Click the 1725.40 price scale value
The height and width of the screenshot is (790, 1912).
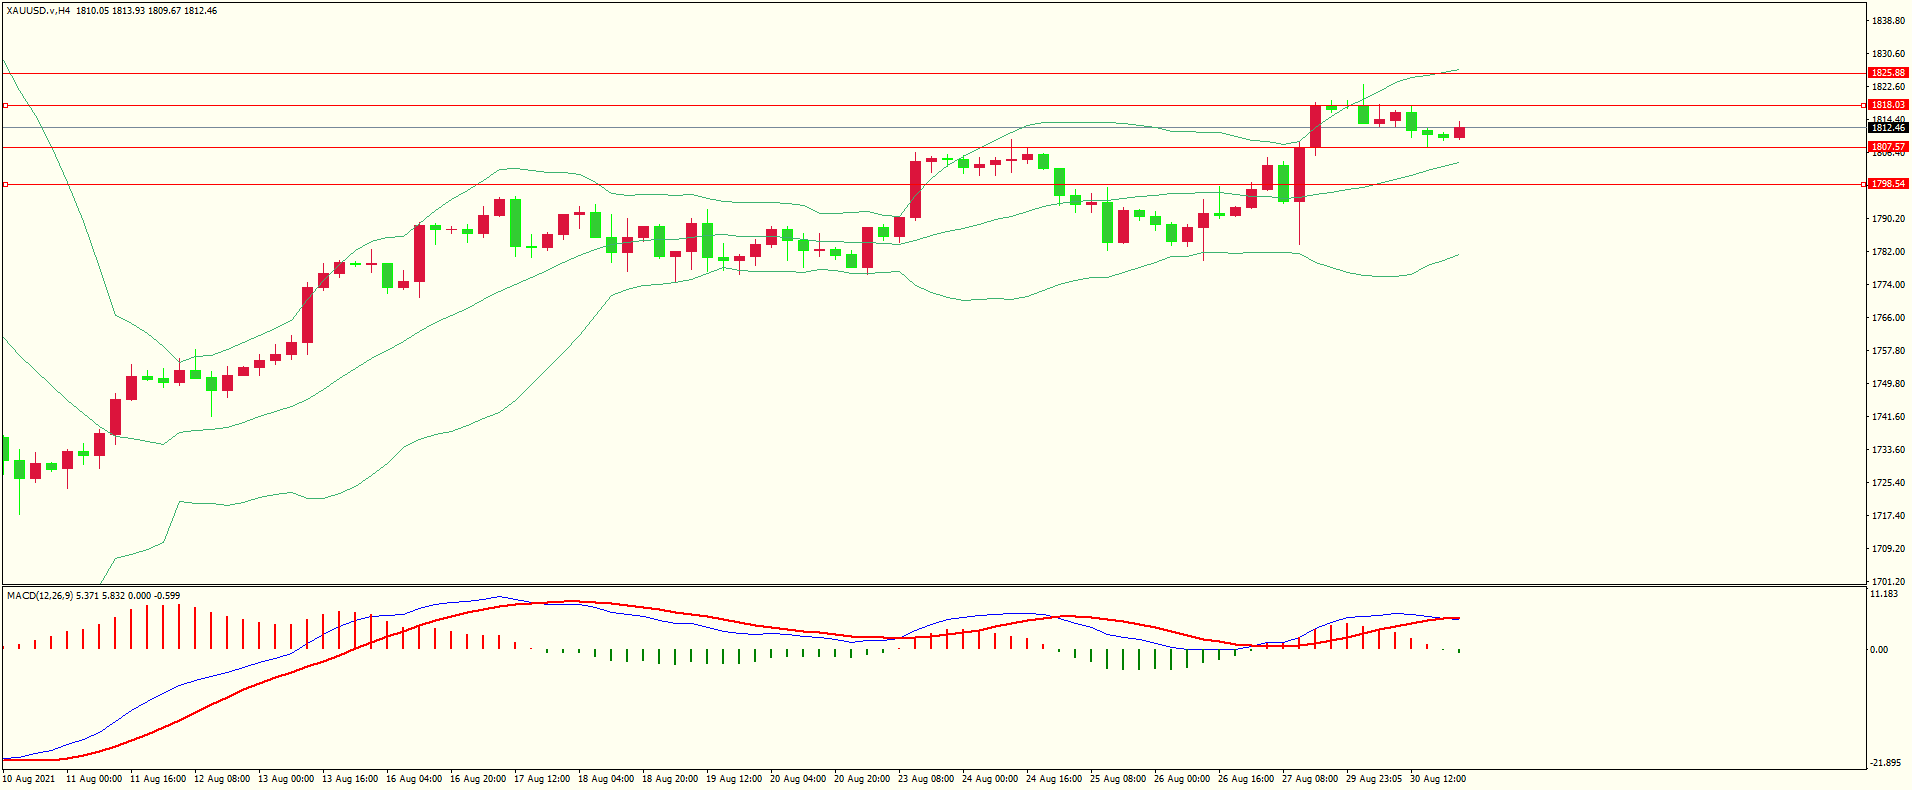1888,483
